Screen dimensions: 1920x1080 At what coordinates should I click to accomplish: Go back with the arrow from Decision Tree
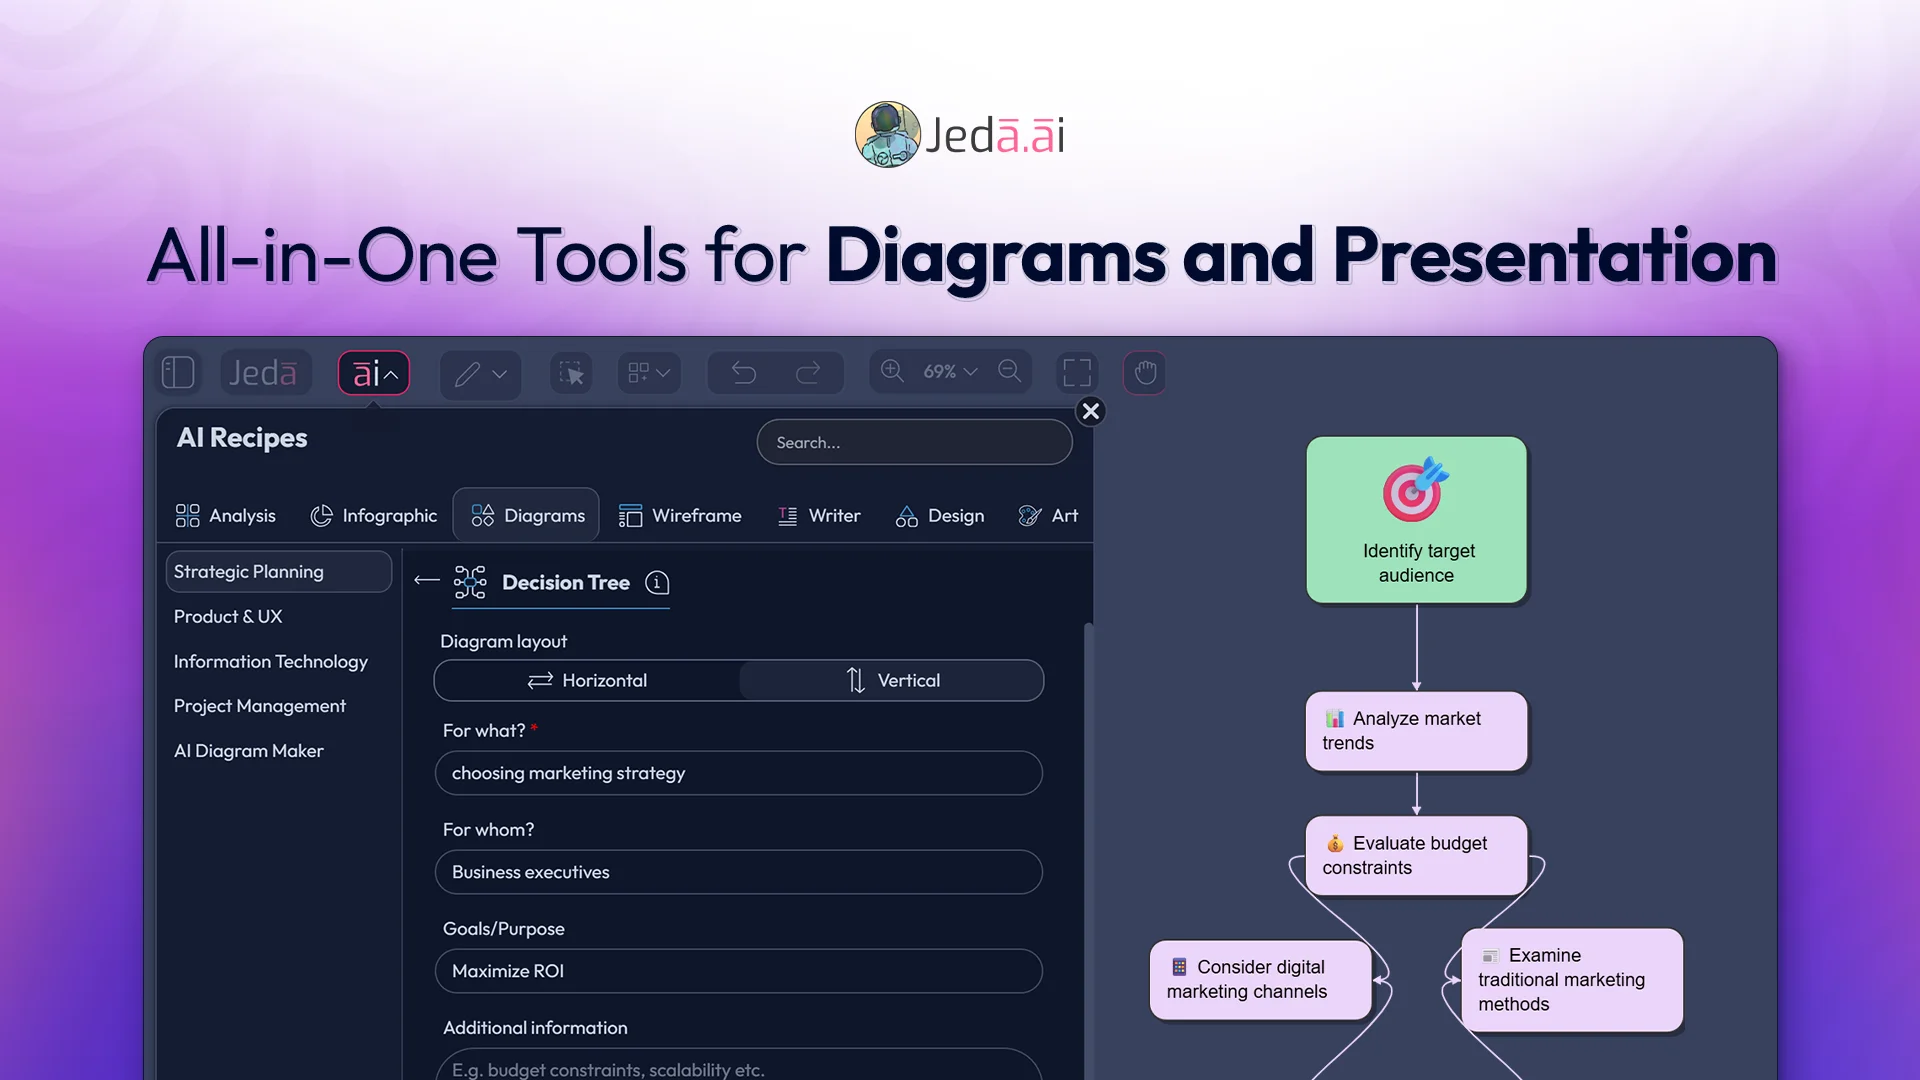(x=425, y=582)
